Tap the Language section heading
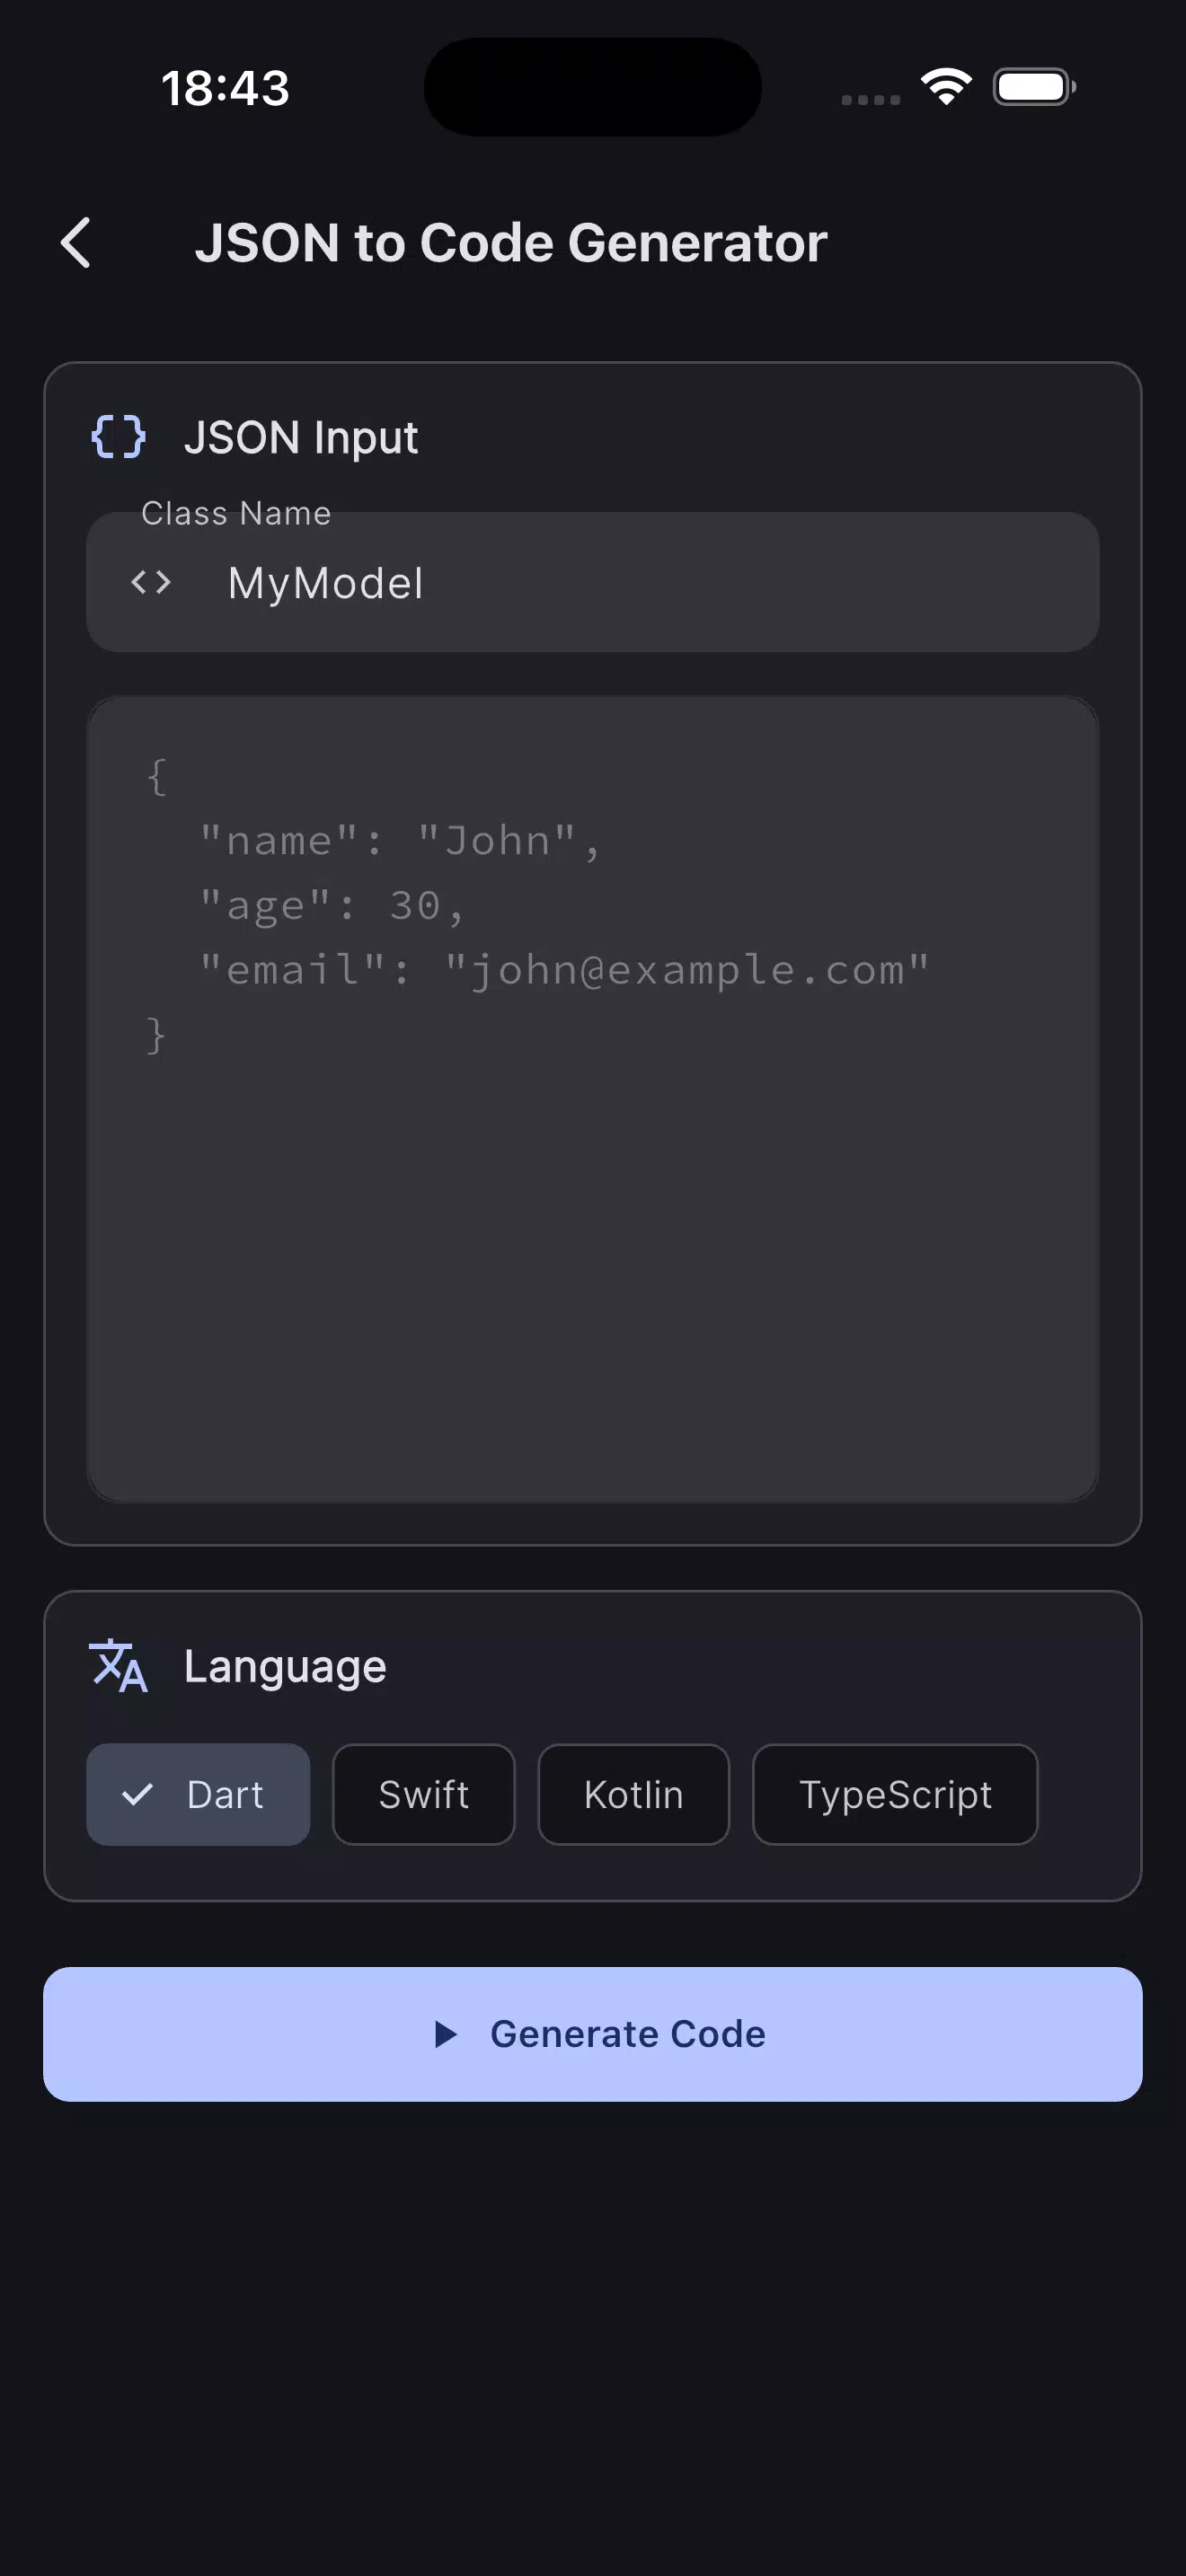1186x2576 pixels. 285,1667
